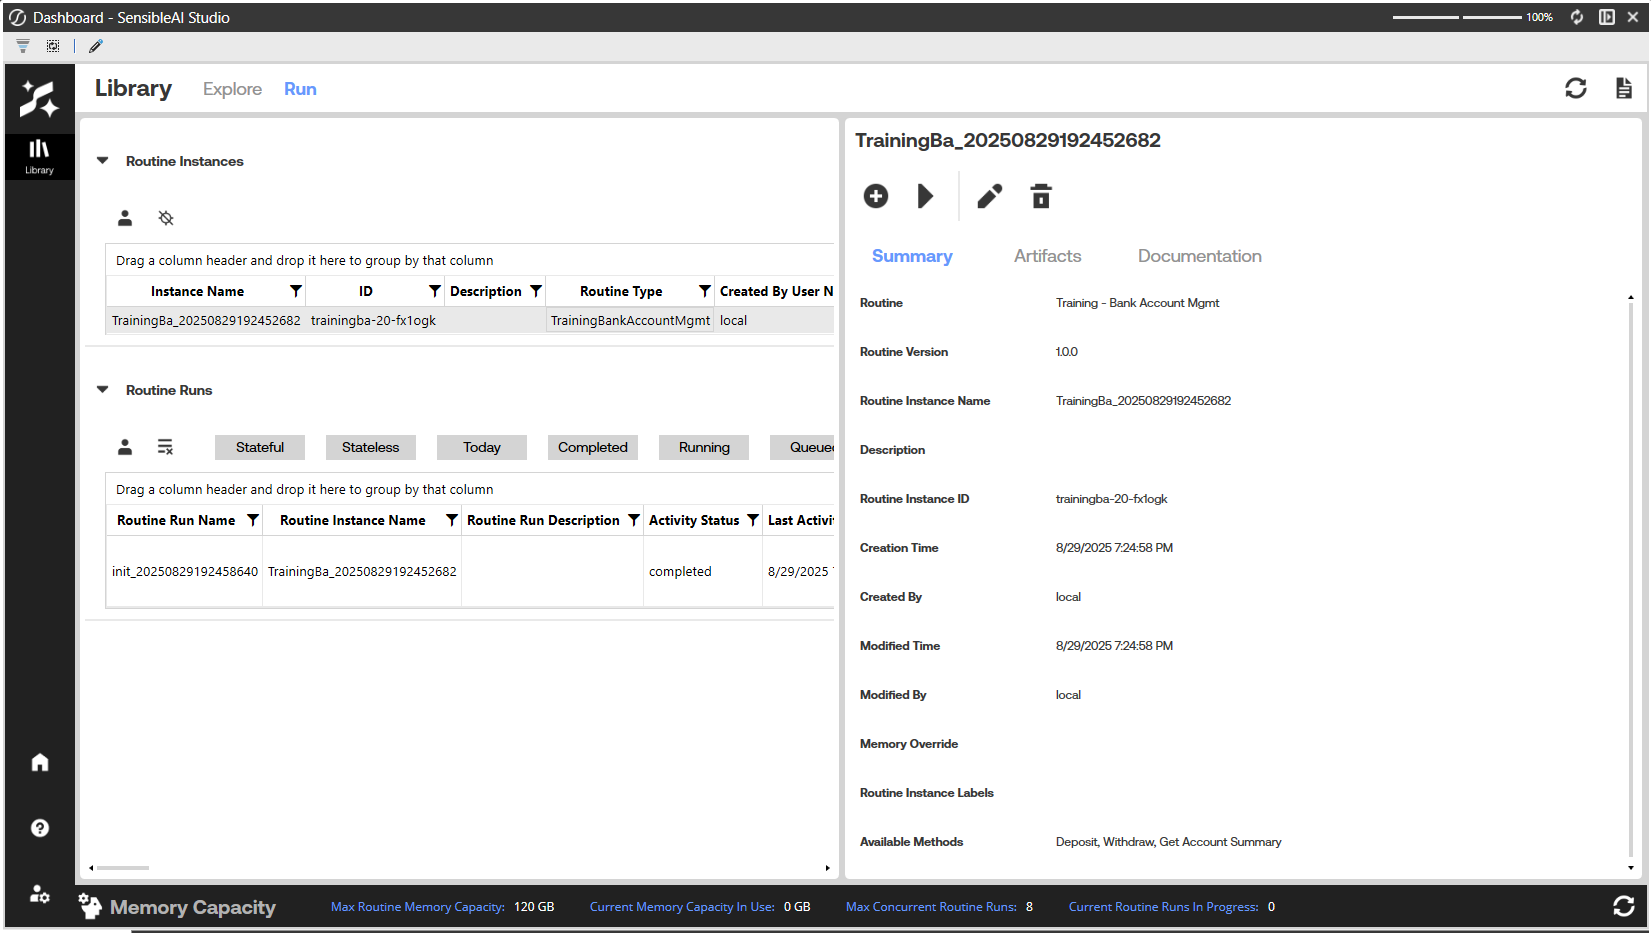Click the pencil edit icon for the instance
This screenshot has height=933, width=1651.
[989, 196]
